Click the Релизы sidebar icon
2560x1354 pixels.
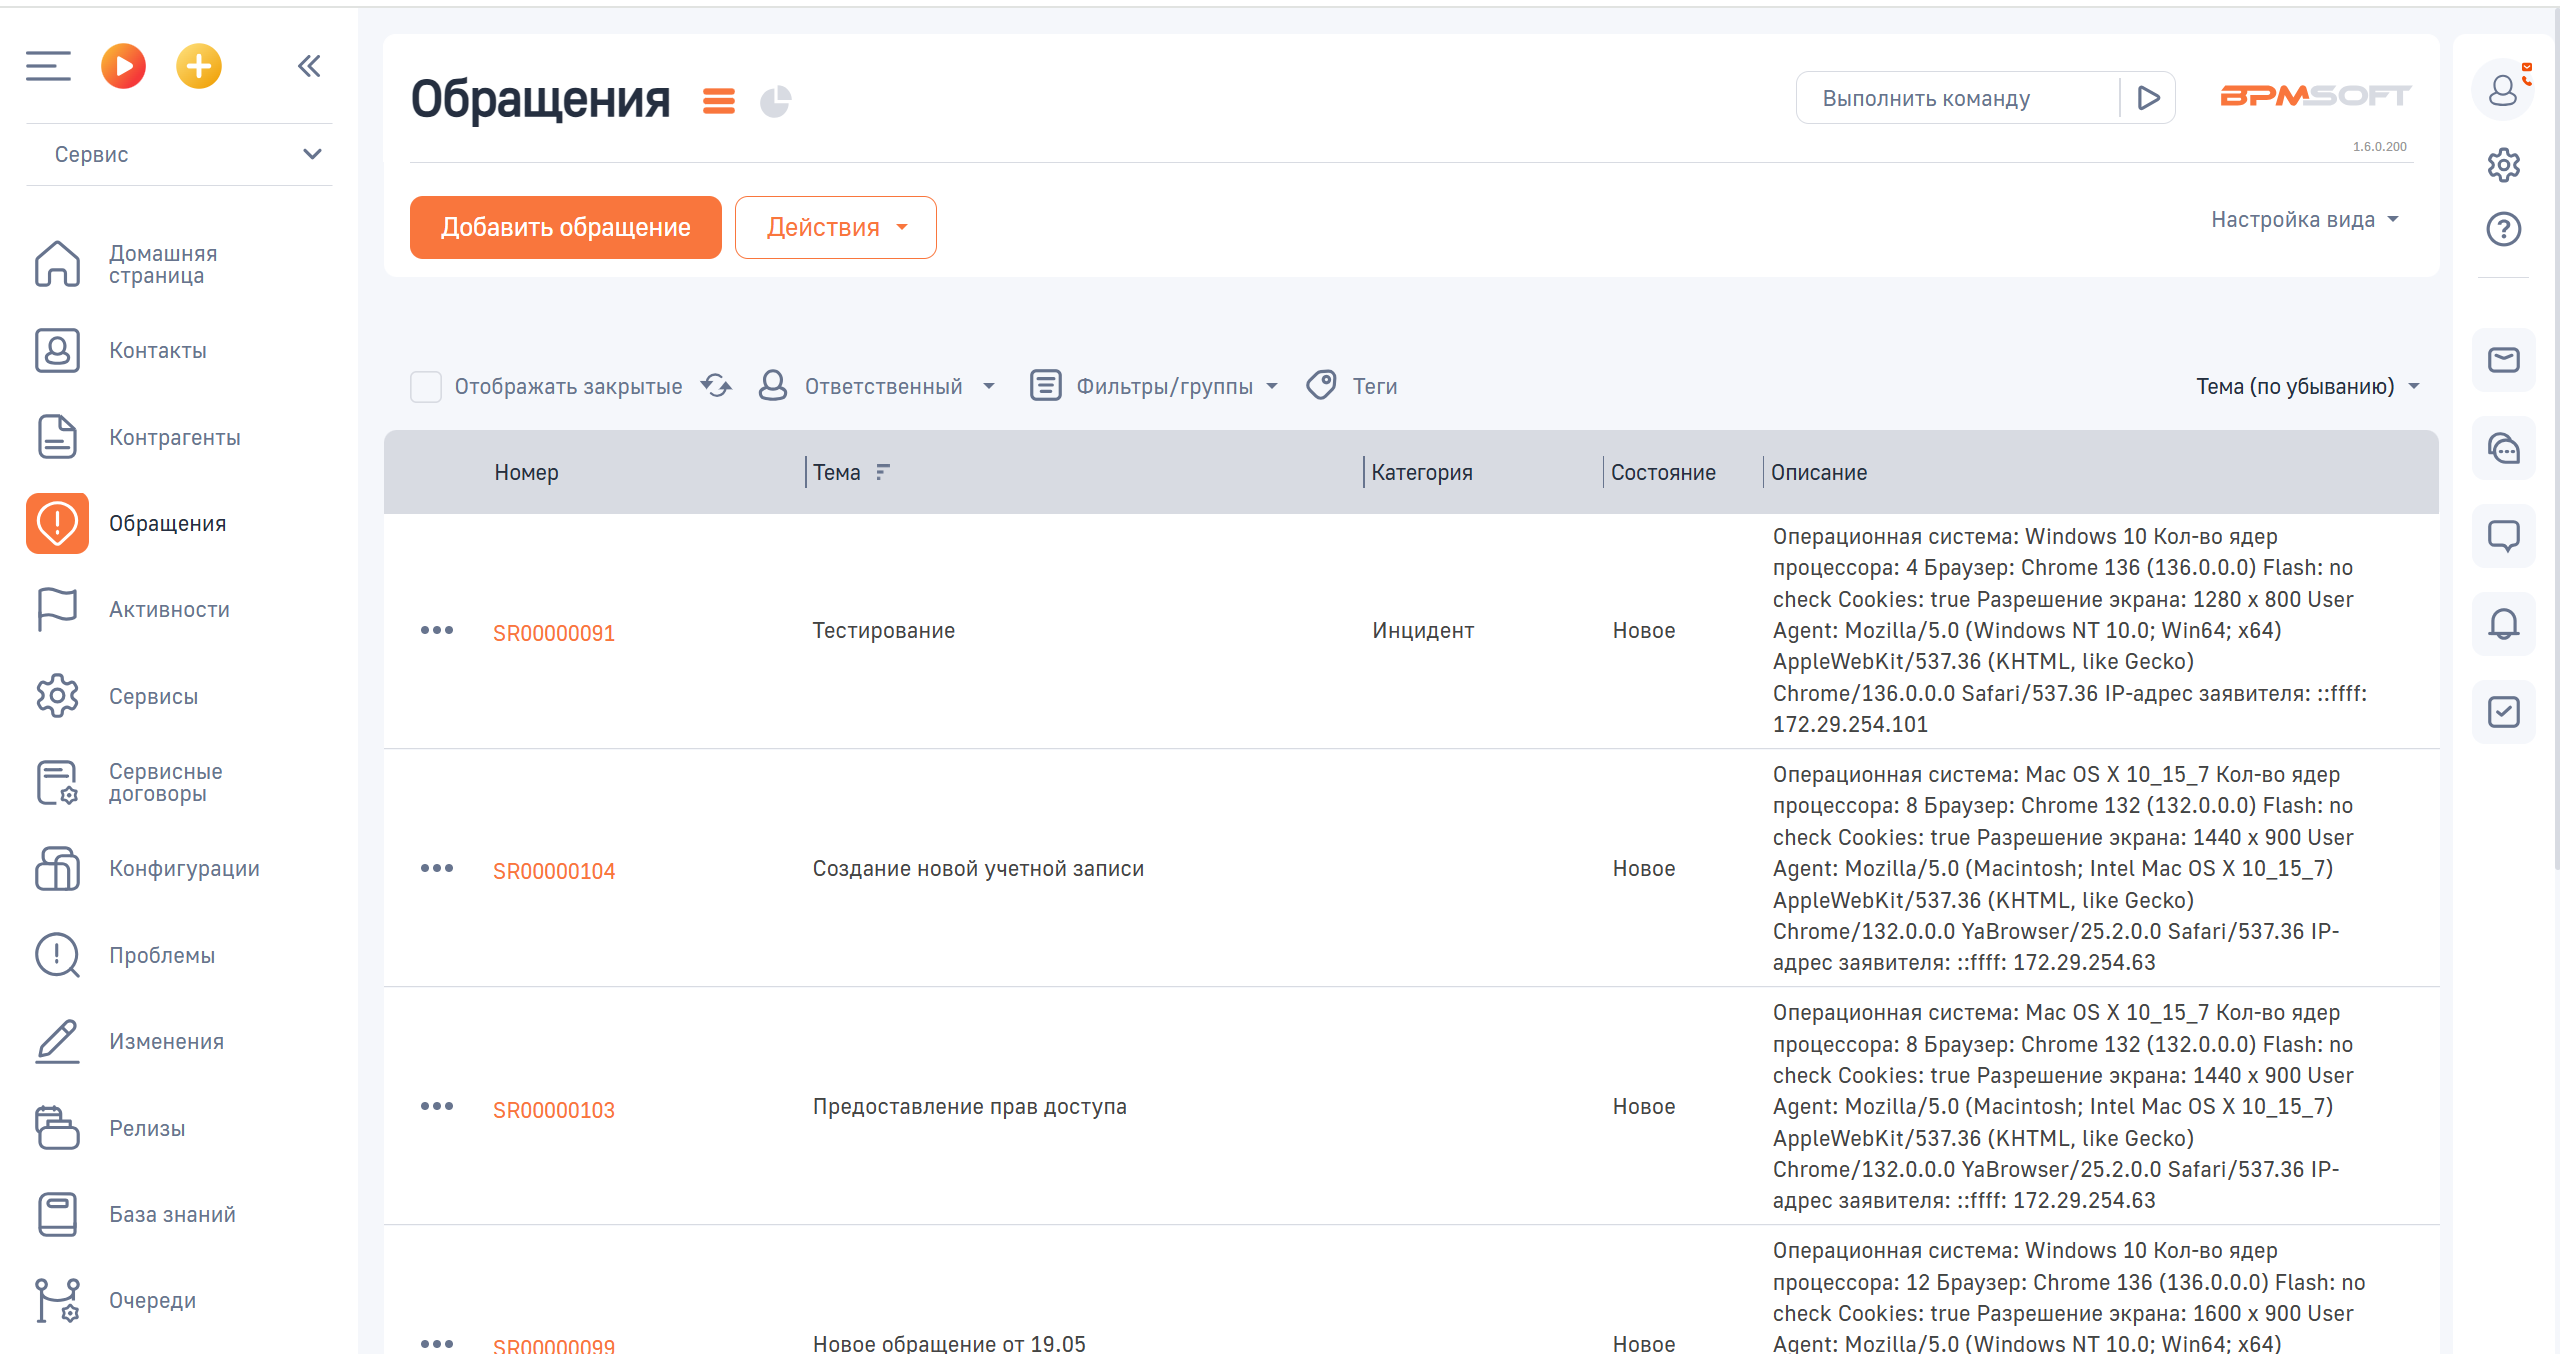[x=57, y=1128]
